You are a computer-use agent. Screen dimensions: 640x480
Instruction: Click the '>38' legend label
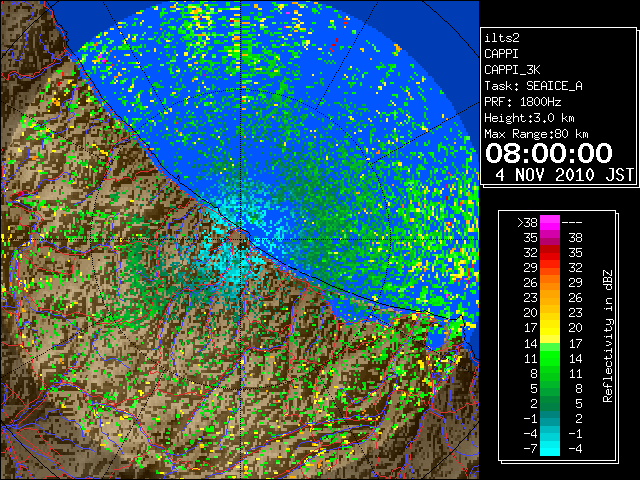tap(527, 223)
